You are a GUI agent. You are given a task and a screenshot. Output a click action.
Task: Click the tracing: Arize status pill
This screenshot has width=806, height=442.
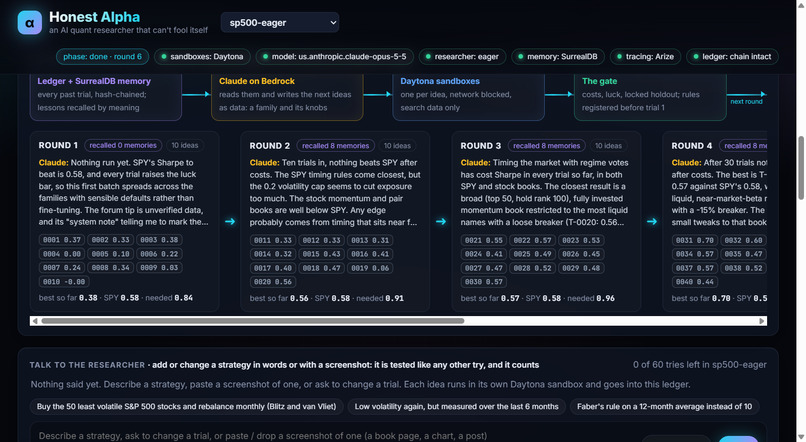tap(645, 57)
